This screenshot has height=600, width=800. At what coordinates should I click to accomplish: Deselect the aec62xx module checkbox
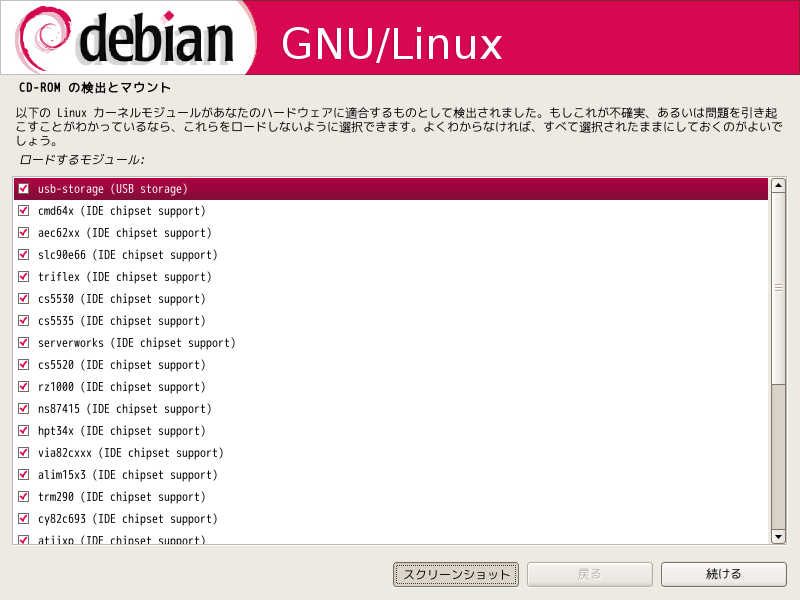tap(23, 233)
